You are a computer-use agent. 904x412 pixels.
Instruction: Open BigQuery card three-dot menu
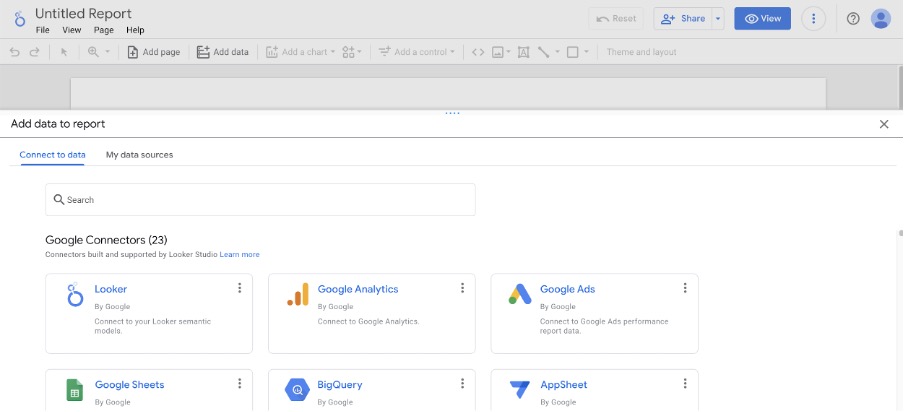(462, 384)
